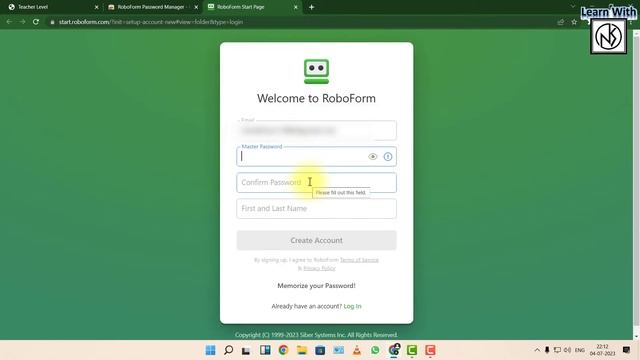Focus the Confirm Password field
This screenshot has height=360, width=640.
pos(316,182)
